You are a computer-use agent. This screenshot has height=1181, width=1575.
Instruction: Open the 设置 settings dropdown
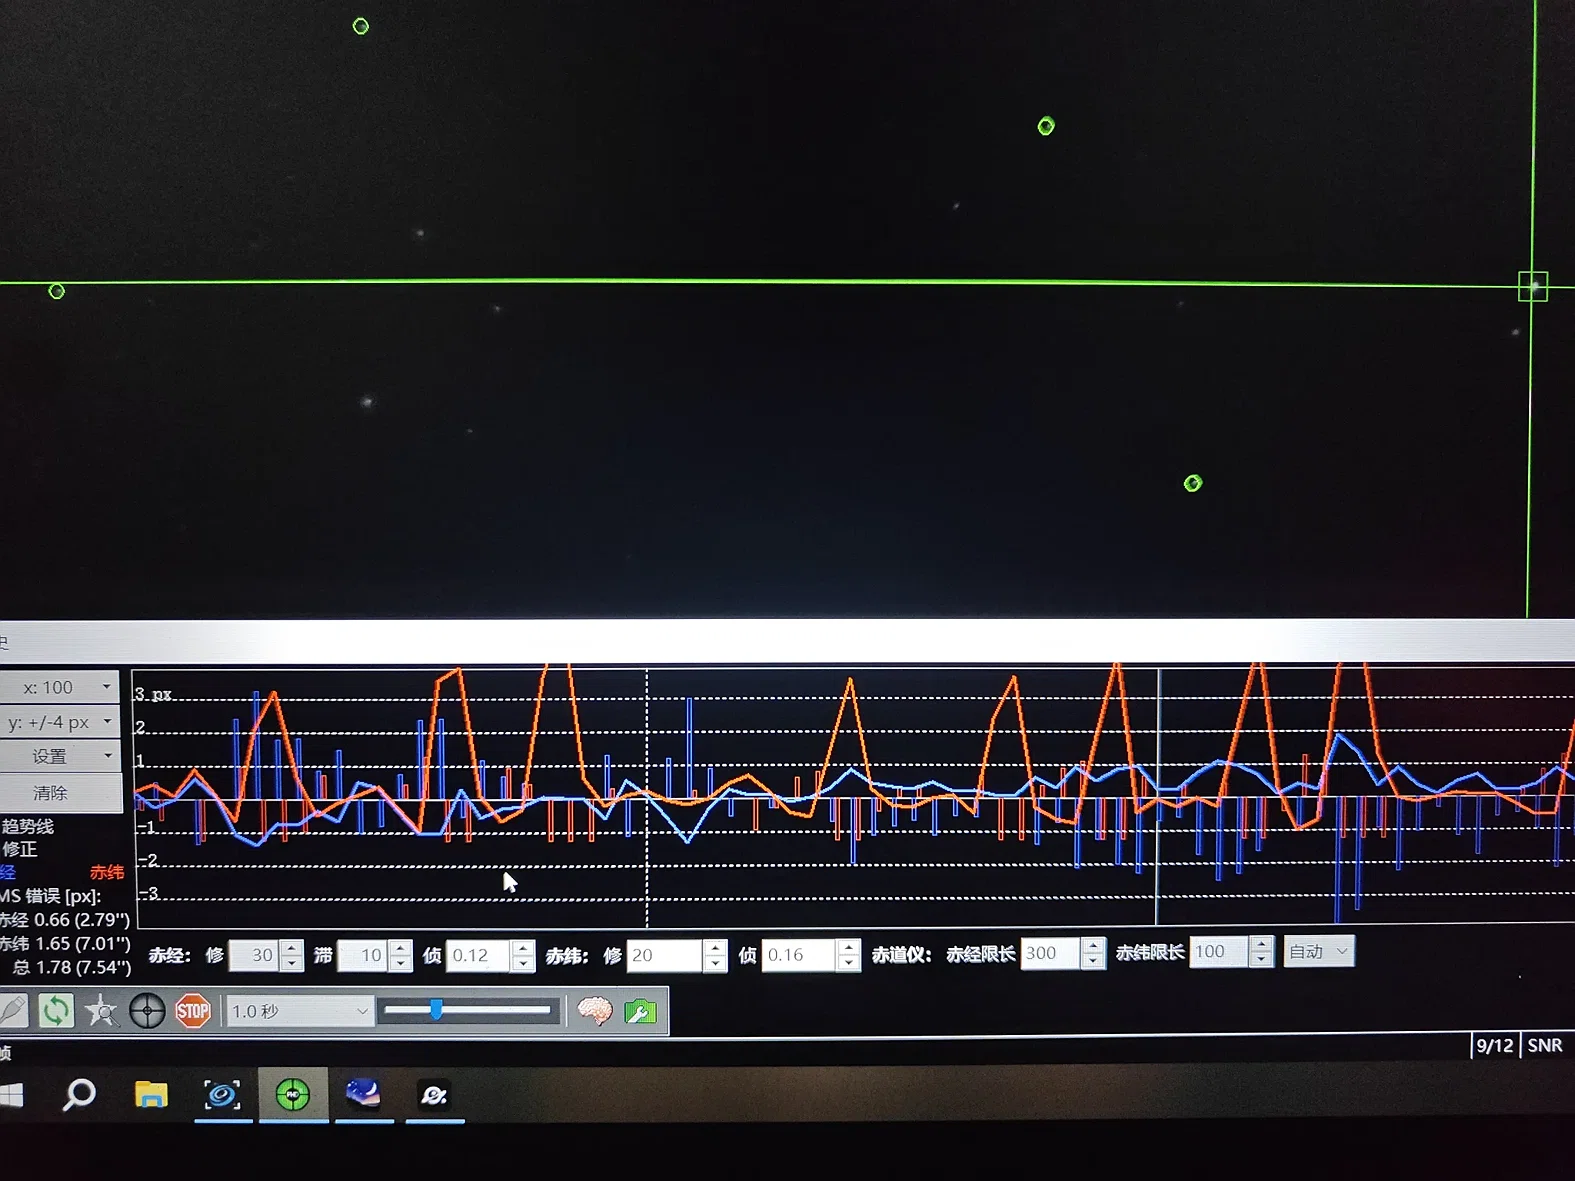(x=60, y=756)
